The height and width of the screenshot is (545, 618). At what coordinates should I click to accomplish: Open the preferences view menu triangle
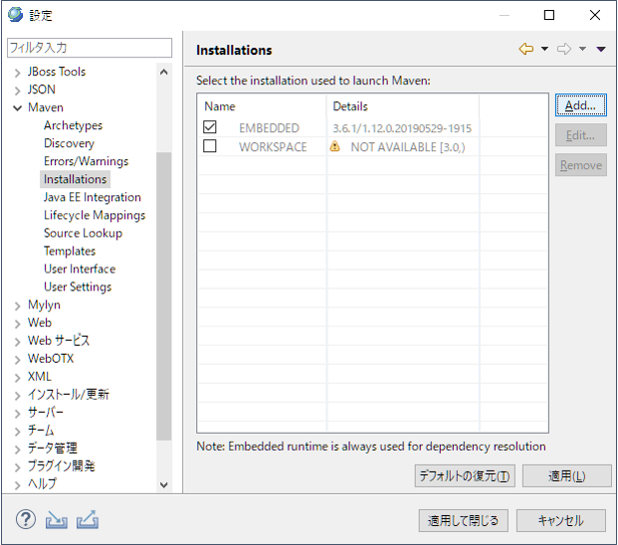click(601, 50)
